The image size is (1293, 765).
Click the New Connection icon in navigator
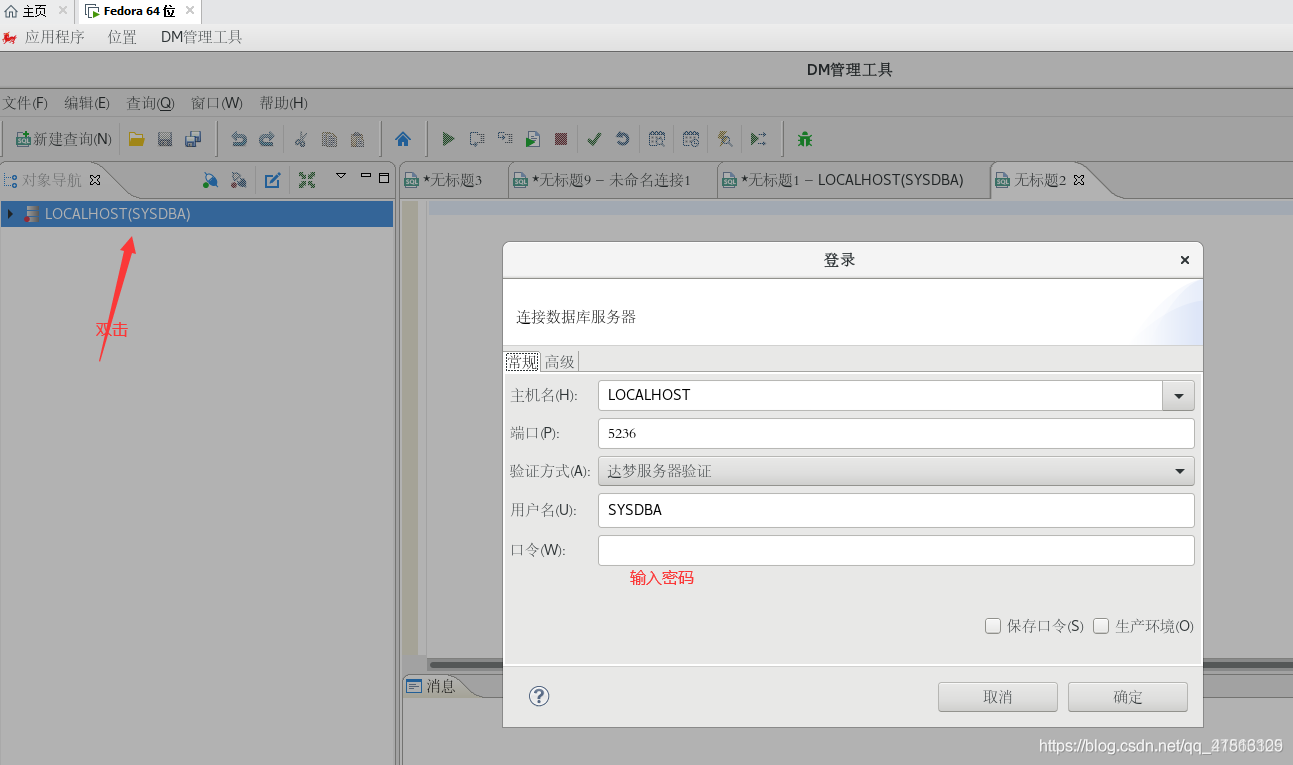[x=210, y=180]
